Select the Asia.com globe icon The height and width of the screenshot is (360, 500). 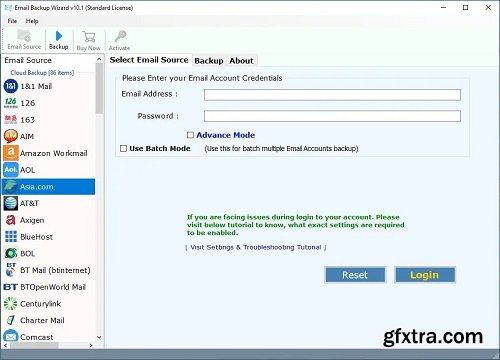(11, 187)
